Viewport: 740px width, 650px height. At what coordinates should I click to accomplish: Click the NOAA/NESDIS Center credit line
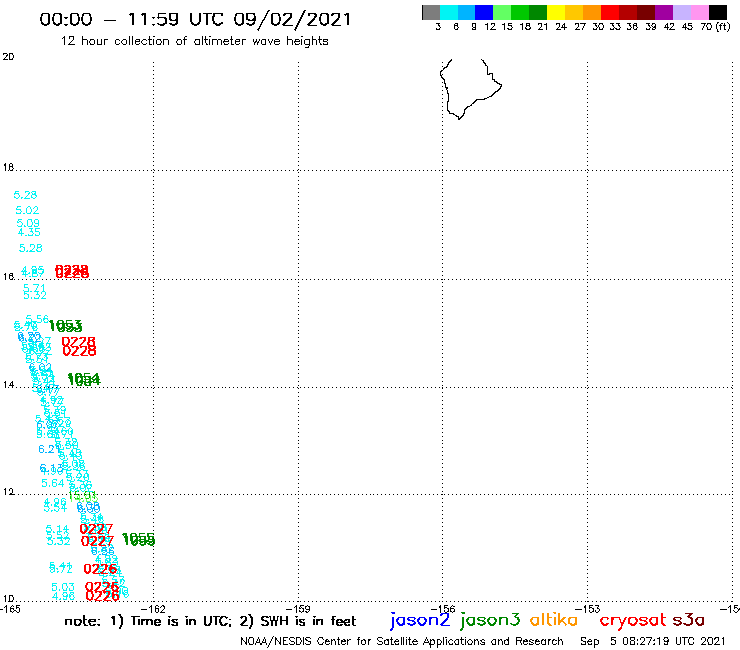click(x=402, y=641)
